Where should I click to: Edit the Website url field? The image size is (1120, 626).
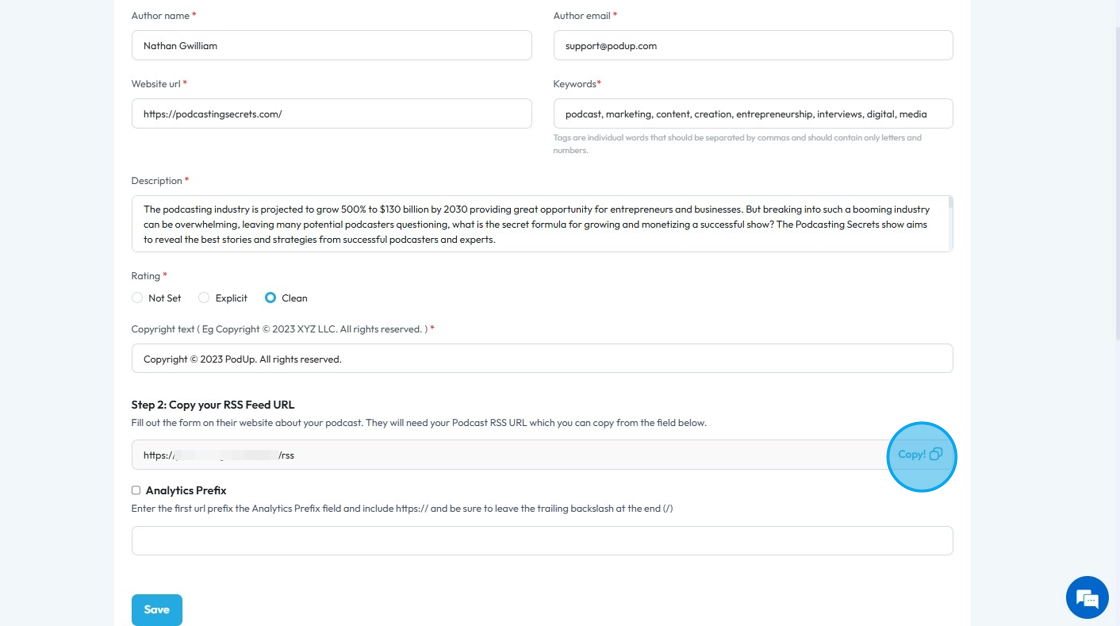tap(331, 114)
